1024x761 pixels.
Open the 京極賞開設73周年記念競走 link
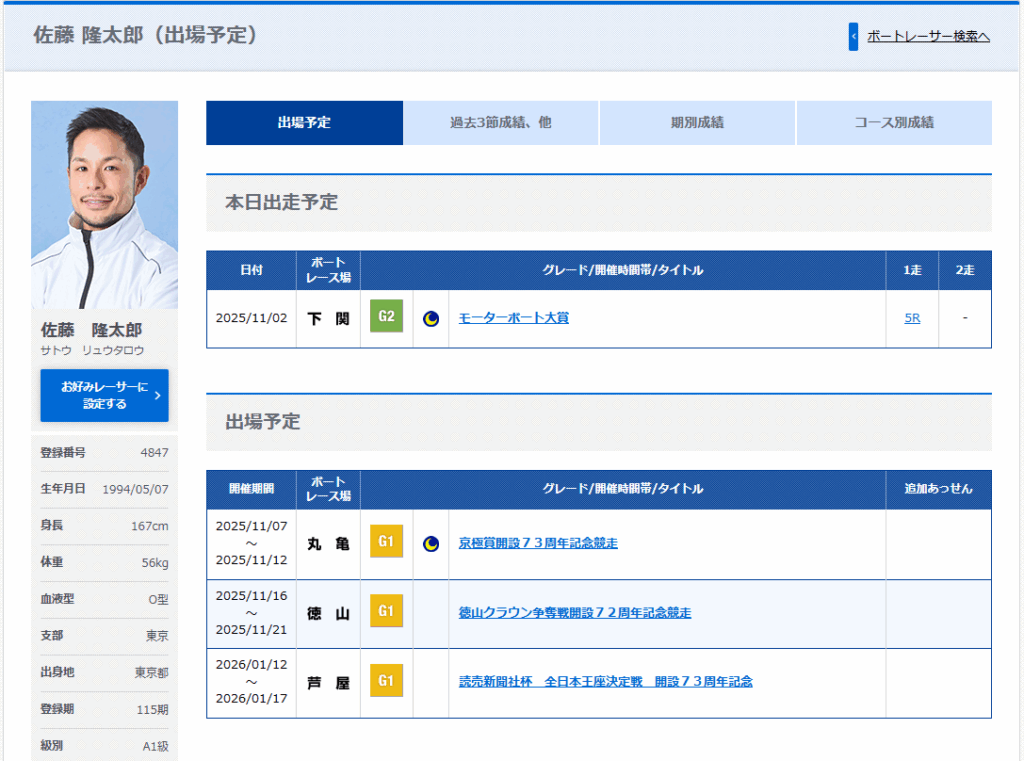(x=538, y=543)
